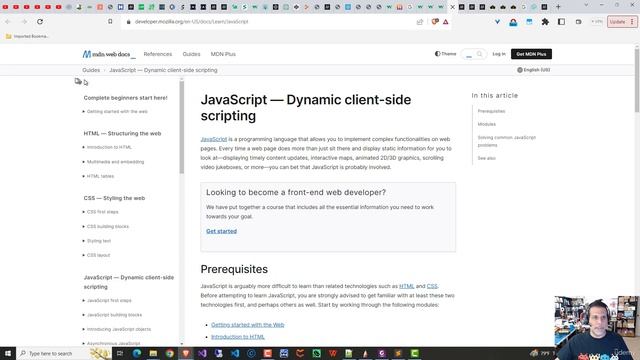Click Get MDN Plus button
640x360 pixels.
(531, 54)
